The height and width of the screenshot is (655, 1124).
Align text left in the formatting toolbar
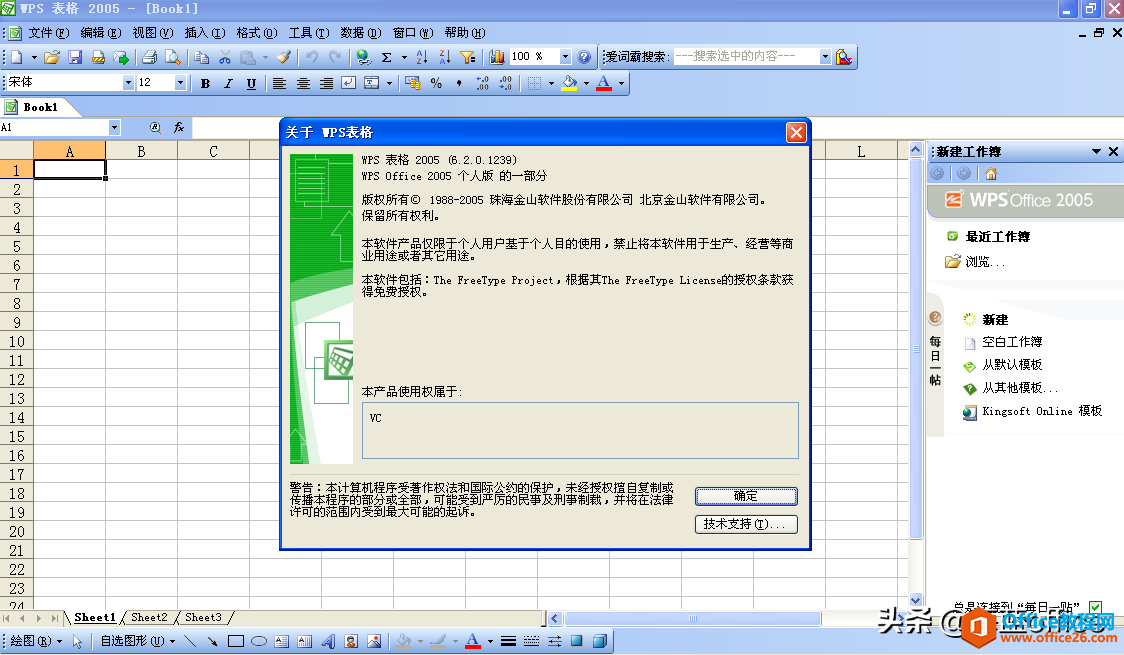pos(280,84)
